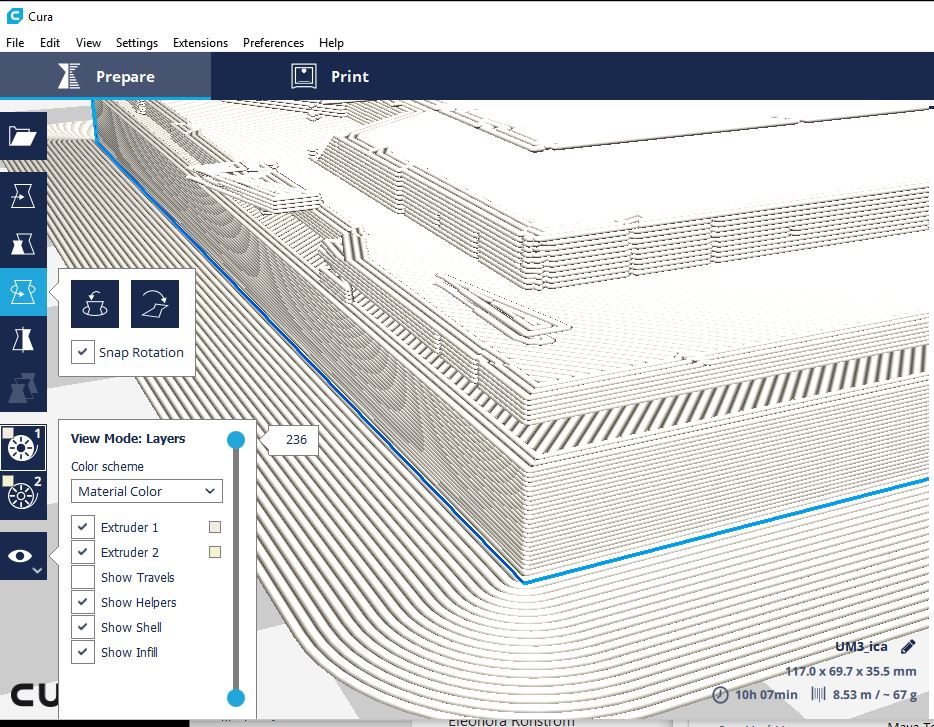The image size is (934, 727).
Task: Select the Move tool in sidebar
Action: 23,196
